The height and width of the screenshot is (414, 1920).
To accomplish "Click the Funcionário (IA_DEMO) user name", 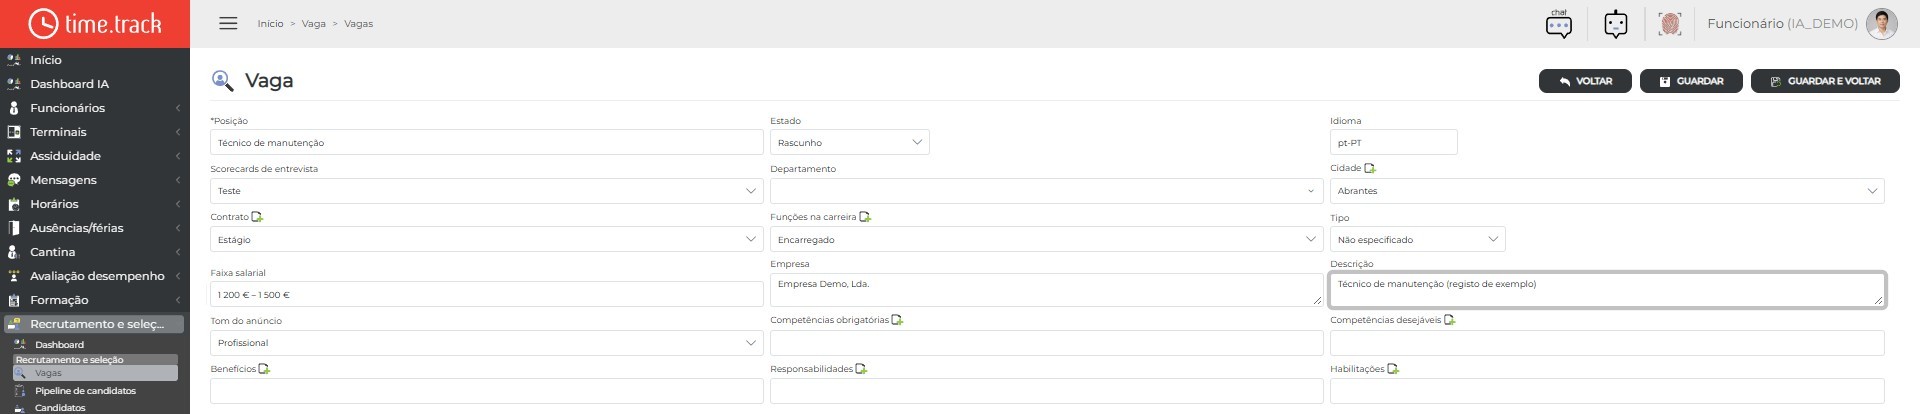I will pyautogui.click(x=1782, y=24).
